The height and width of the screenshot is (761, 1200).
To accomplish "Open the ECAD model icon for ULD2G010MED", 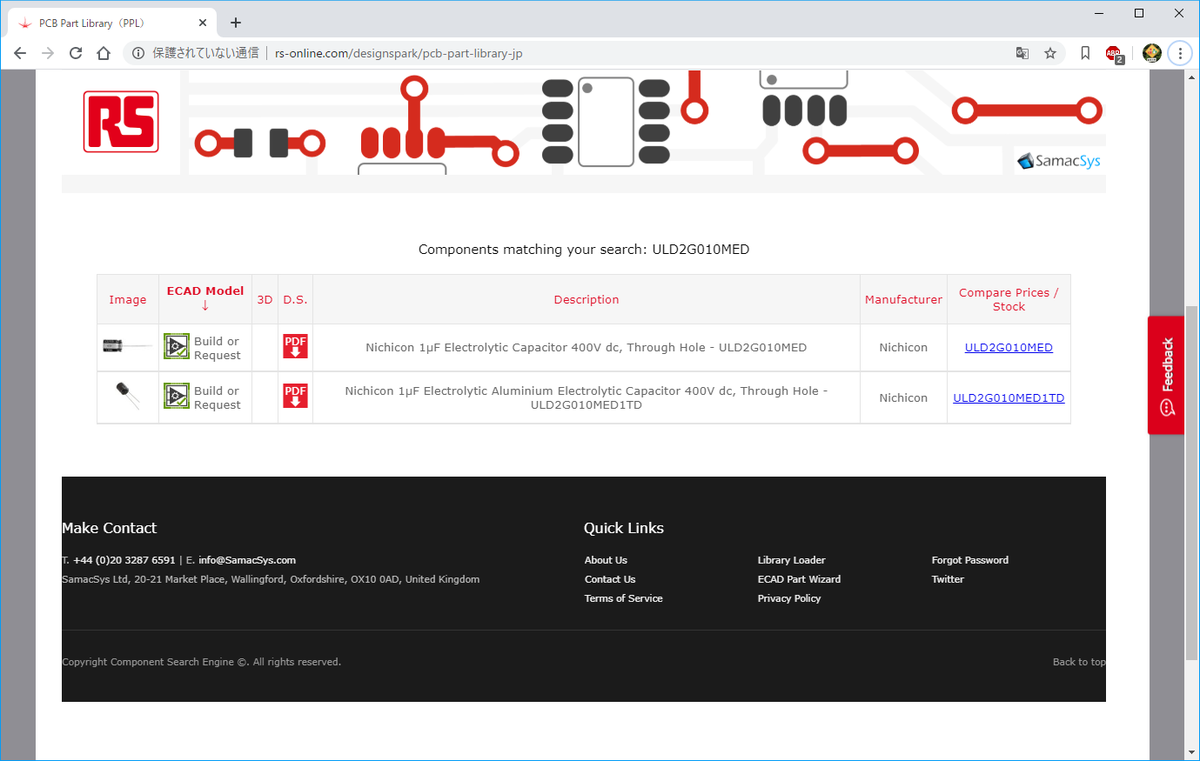I will tap(176, 347).
